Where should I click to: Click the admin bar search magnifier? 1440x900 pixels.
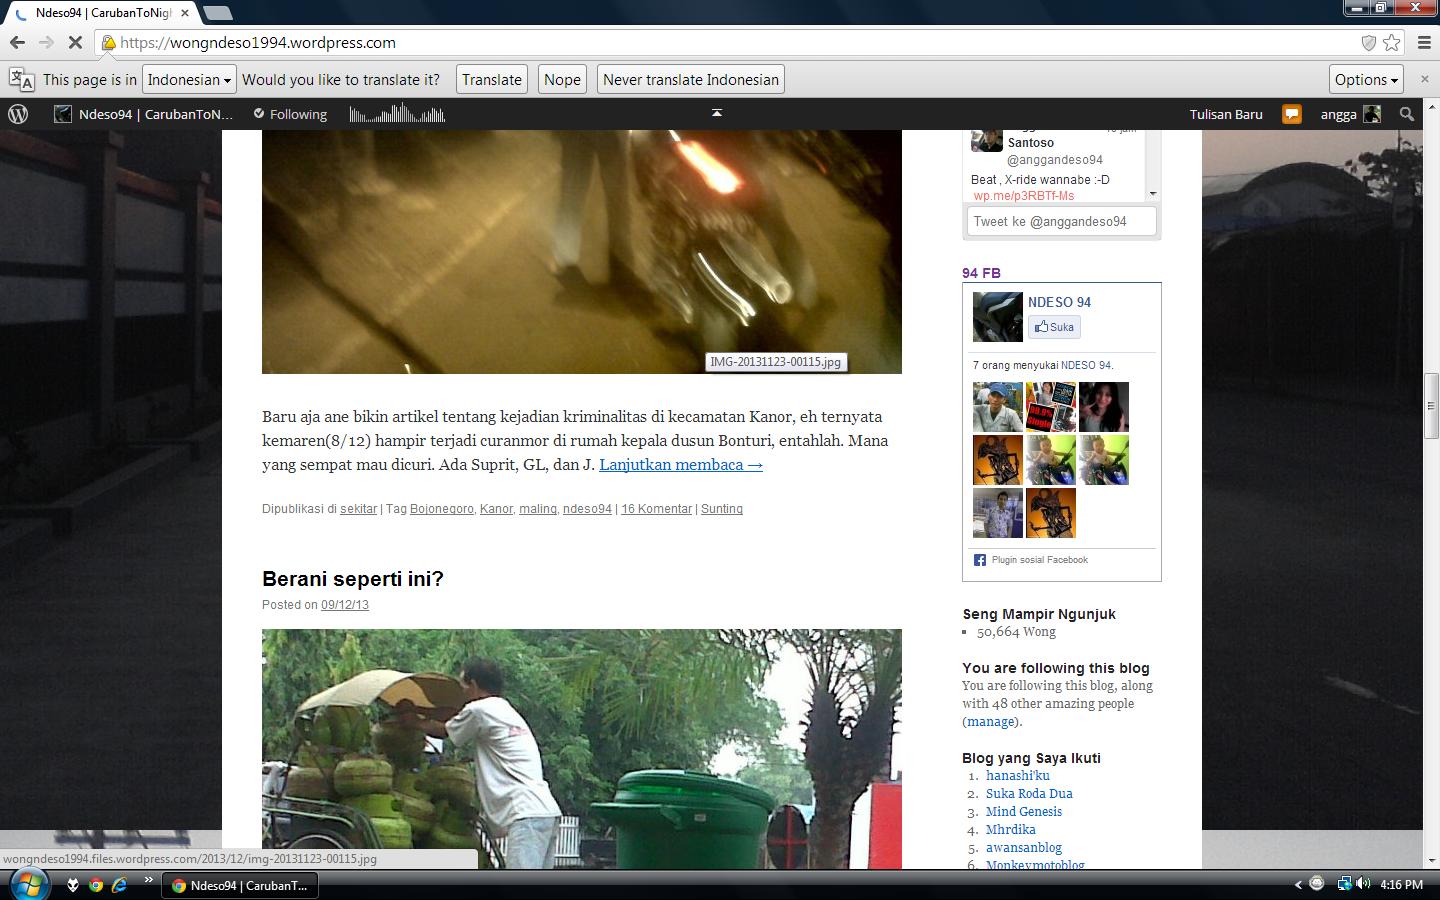[x=1406, y=114]
